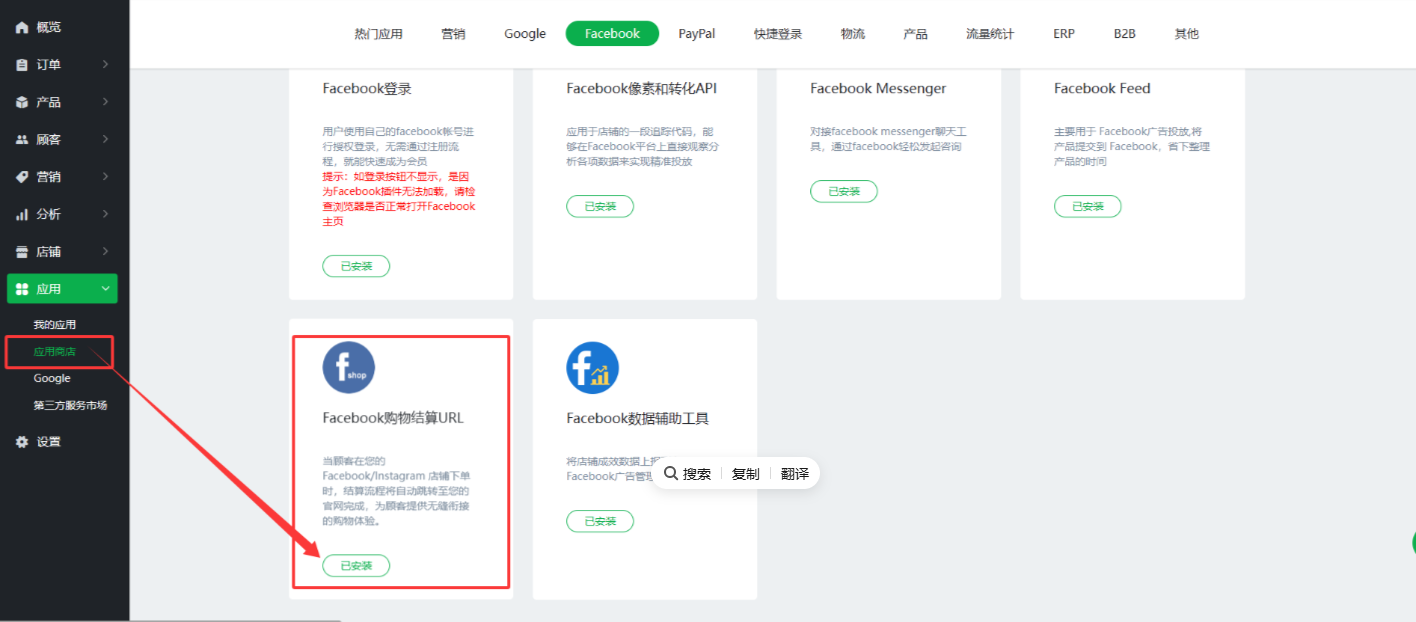
Task: Click the overview home icon in sidebar
Action: pos(22,27)
